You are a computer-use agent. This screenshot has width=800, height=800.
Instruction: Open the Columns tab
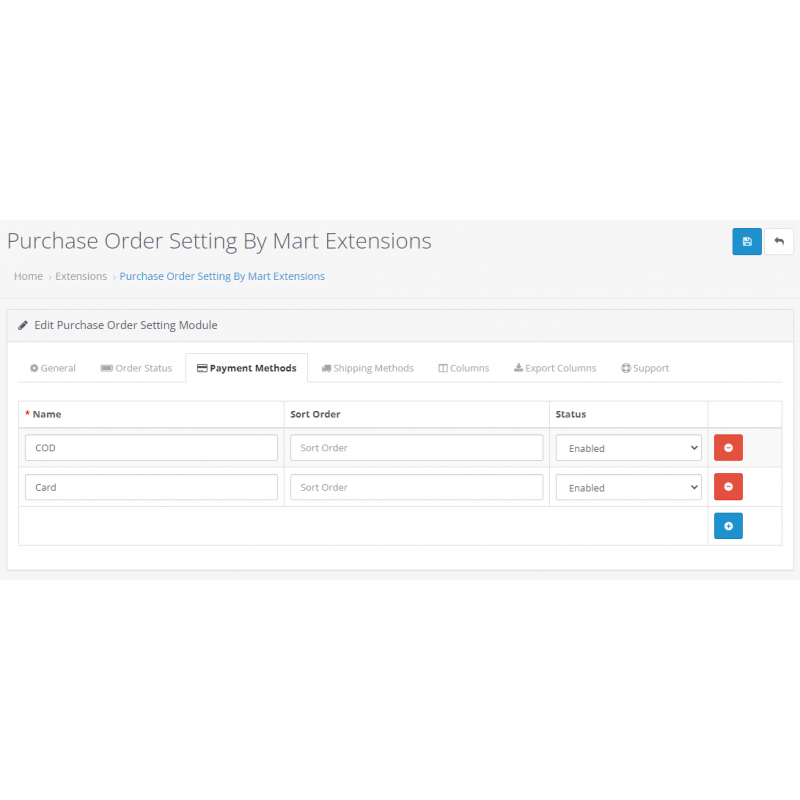[464, 368]
